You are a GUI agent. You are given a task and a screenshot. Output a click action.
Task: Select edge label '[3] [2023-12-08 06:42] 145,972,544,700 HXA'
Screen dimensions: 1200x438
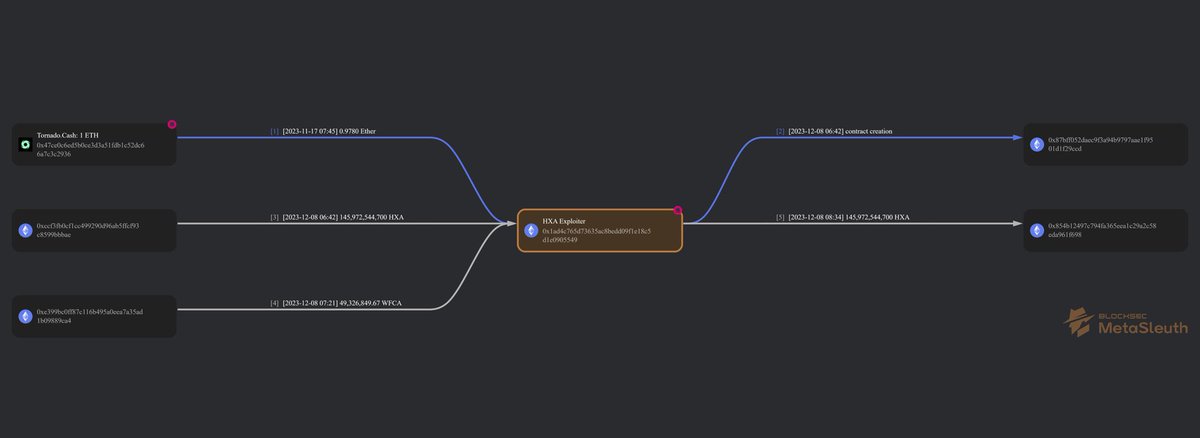336,217
